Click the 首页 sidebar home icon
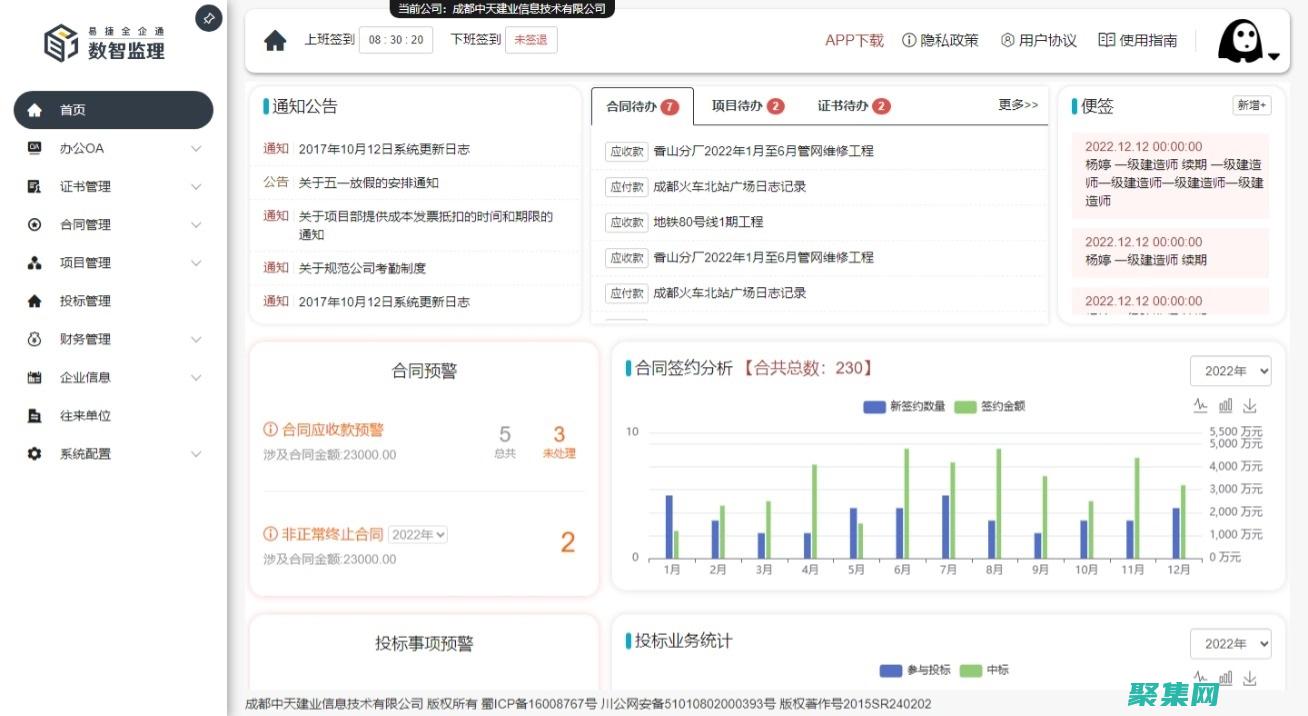The image size is (1308, 716). [x=35, y=110]
